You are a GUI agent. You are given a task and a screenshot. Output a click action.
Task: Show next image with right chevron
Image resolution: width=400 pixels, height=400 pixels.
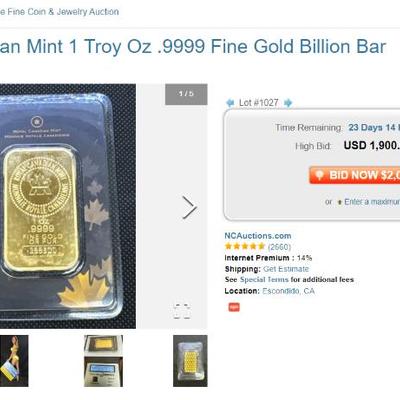(x=190, y=207)
